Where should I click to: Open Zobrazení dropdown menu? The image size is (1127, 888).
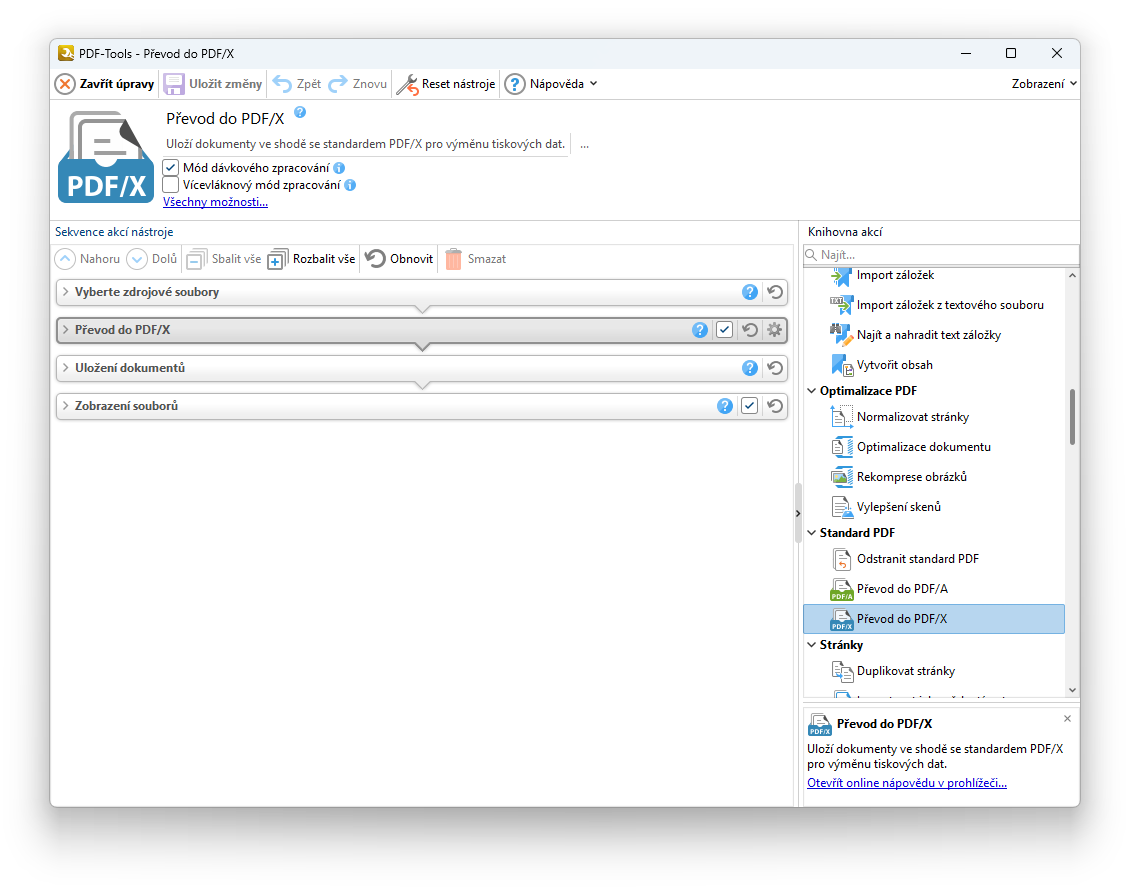click(1044, 84)
